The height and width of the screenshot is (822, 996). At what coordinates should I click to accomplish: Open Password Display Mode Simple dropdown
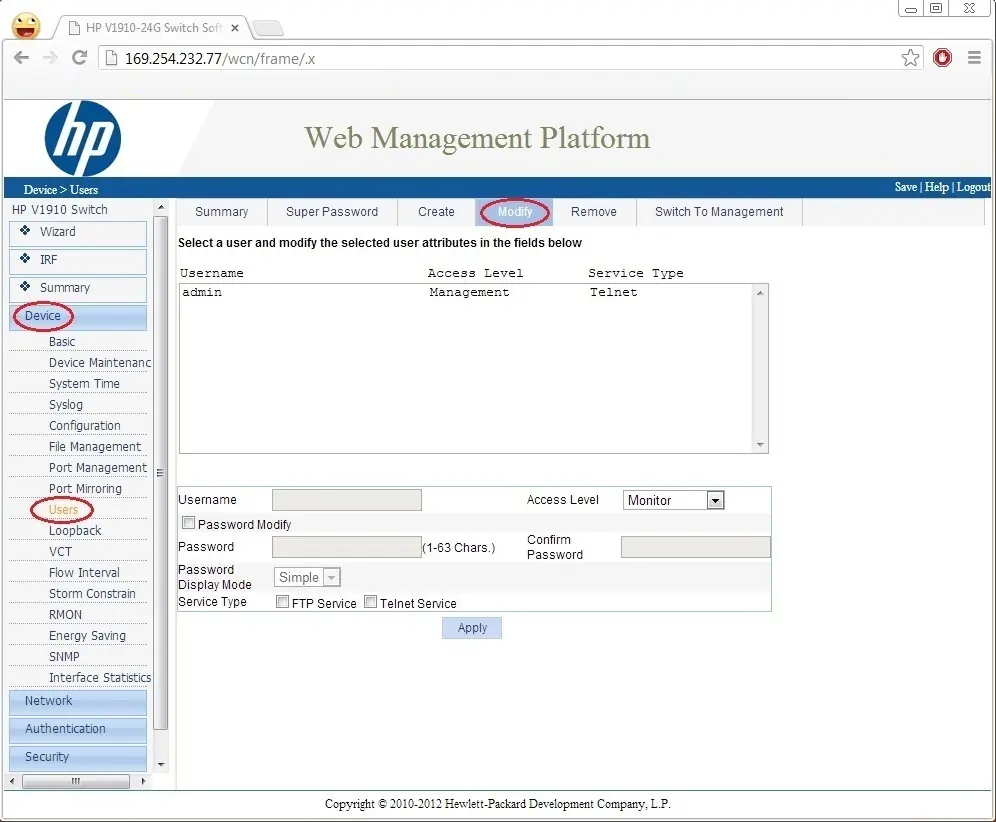click(307, 577)
